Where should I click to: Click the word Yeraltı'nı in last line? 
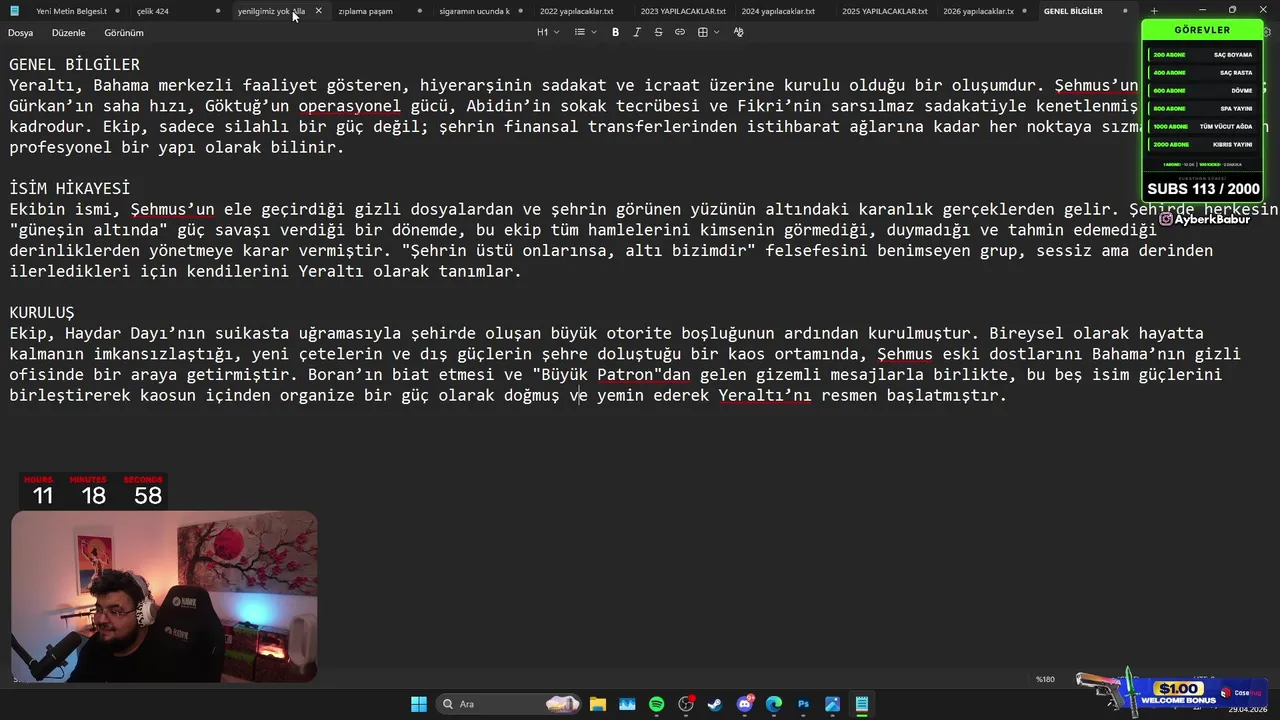pyautogui.click(x=765, y=396)
